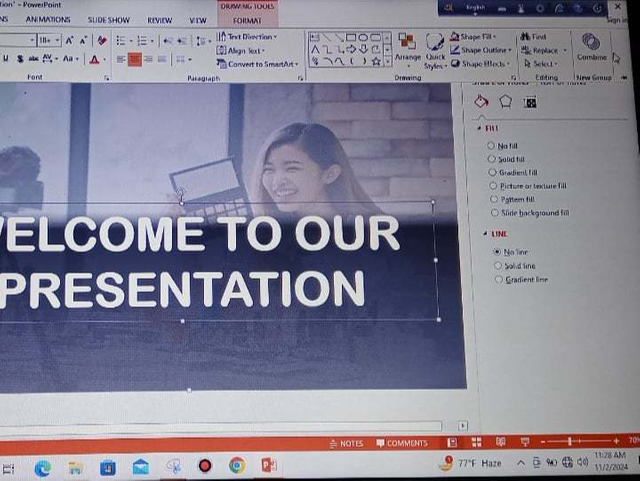The width and height of the screenshot is (640, 481).
Task: Open the Slide Show tab
Action: [109, 20]
